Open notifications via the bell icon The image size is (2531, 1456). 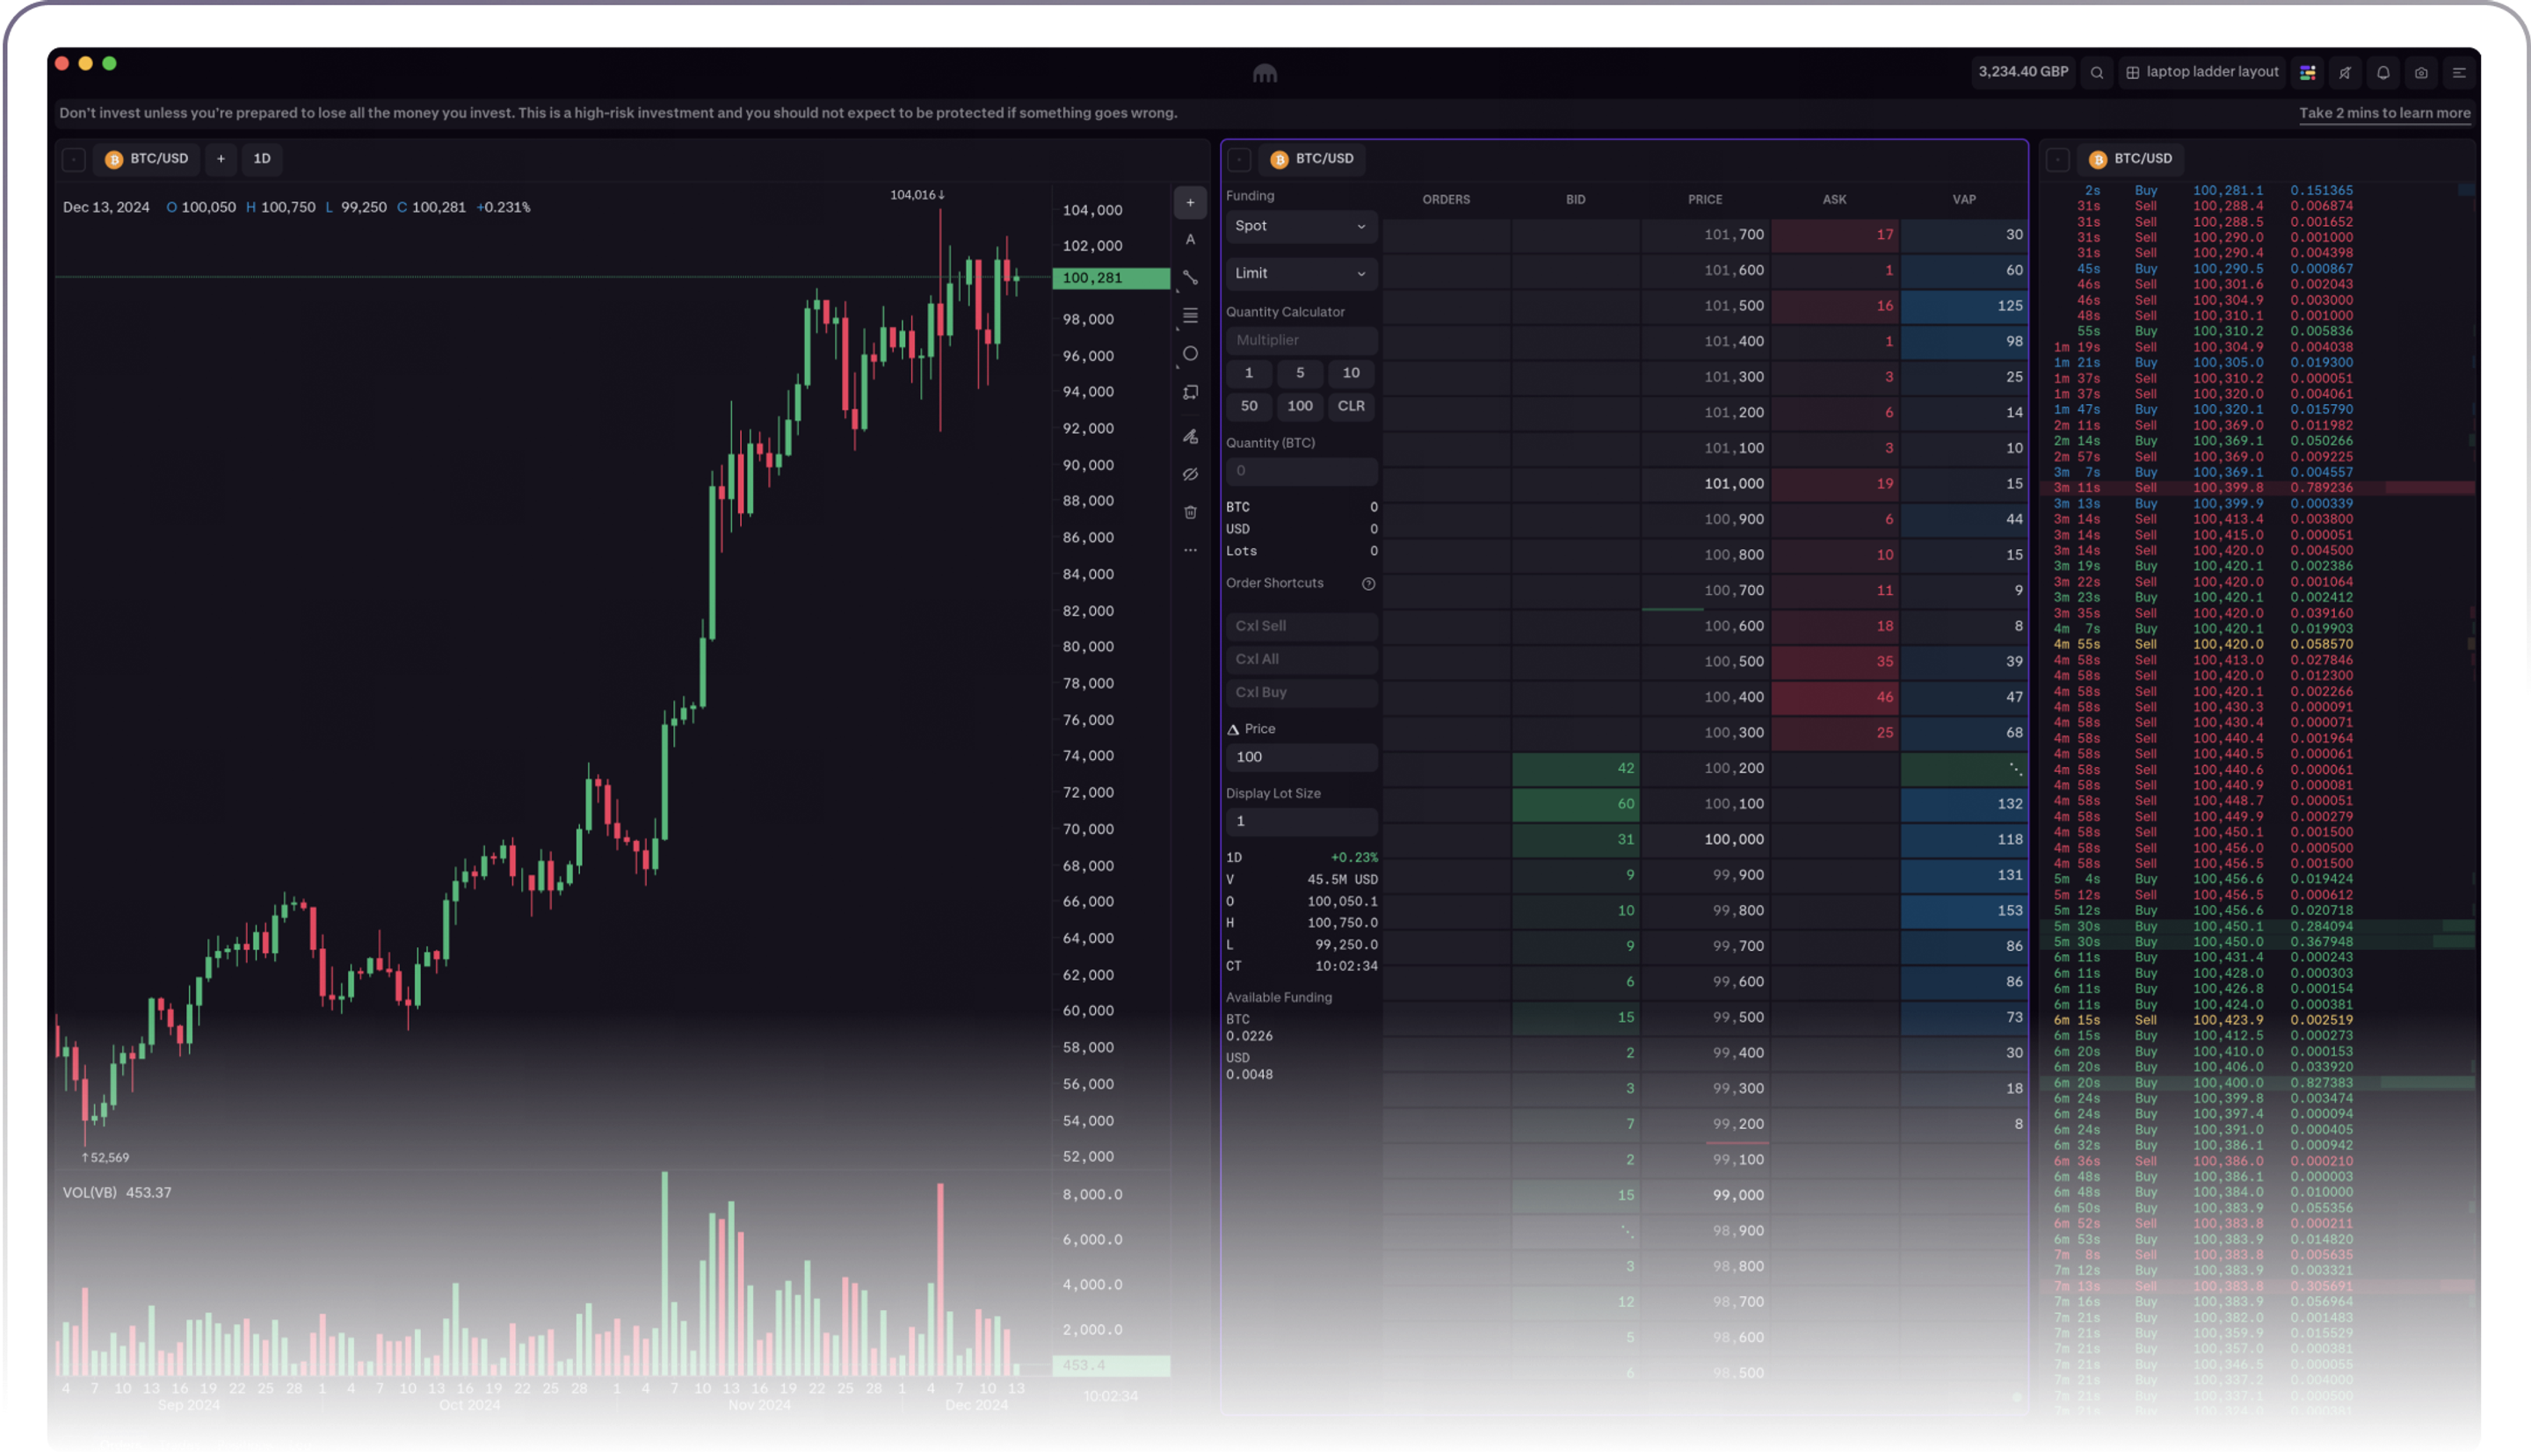tap(2382, 72)
